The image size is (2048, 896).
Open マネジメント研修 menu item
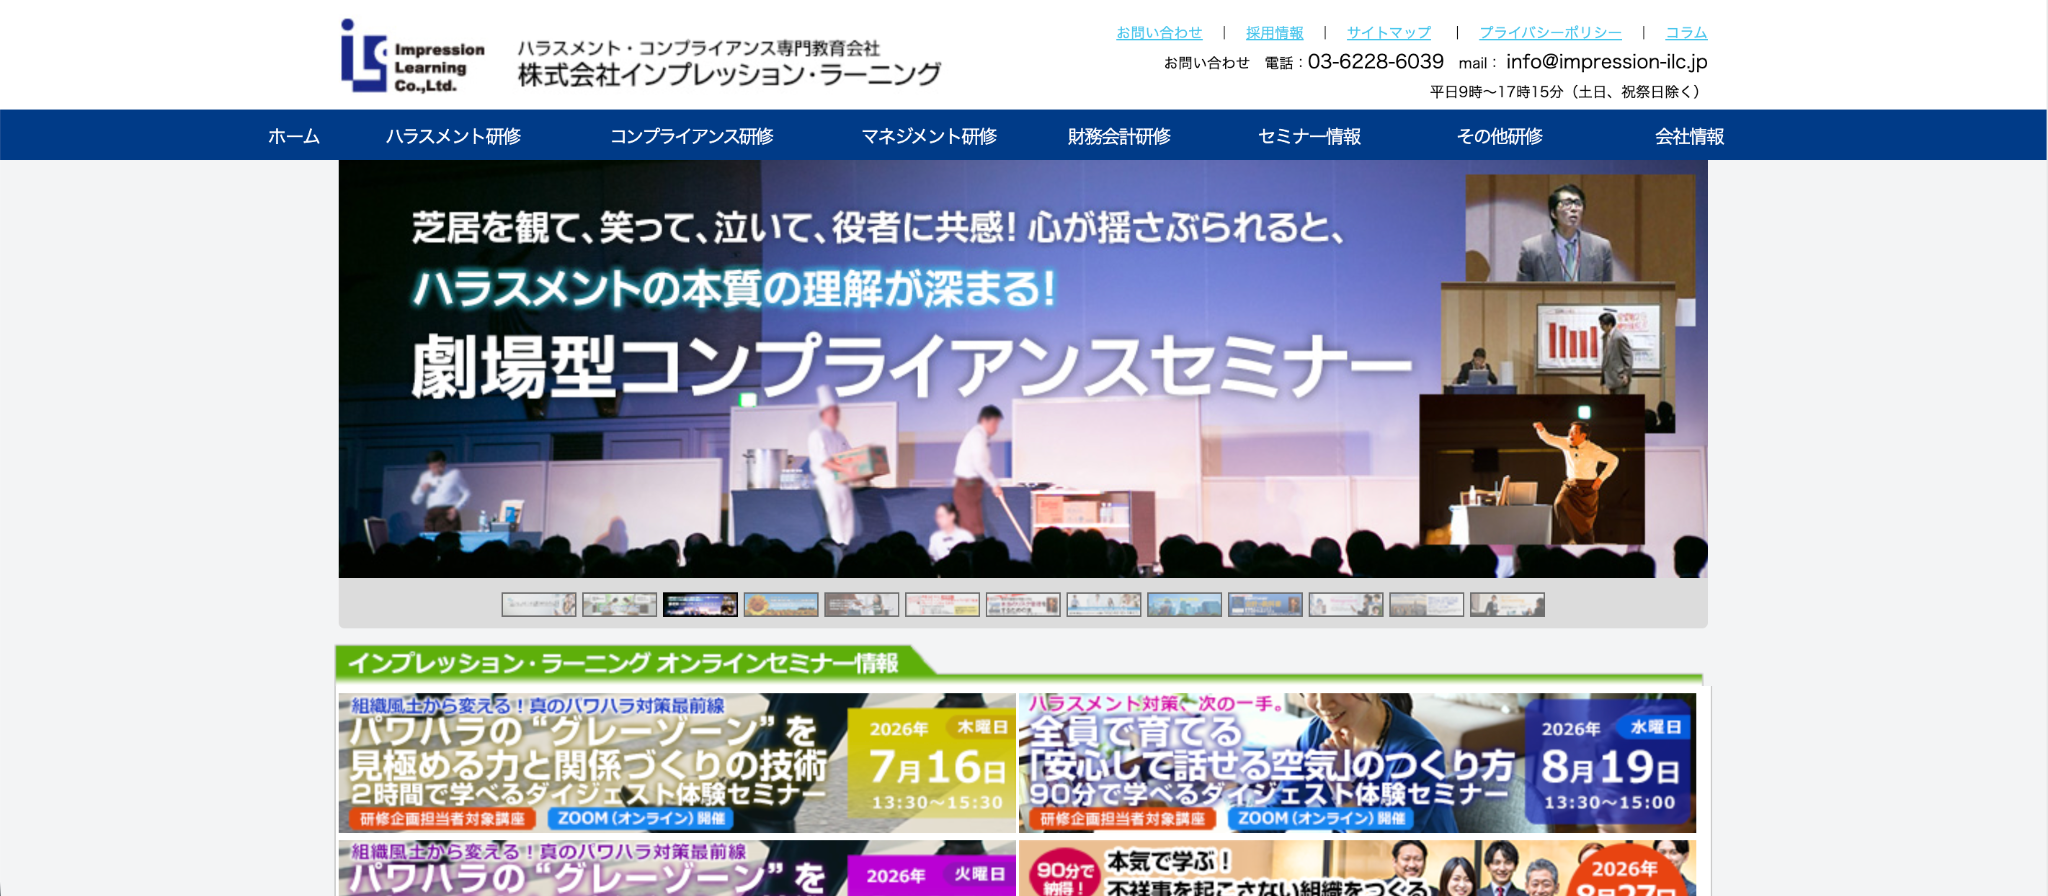click(929, 136)
